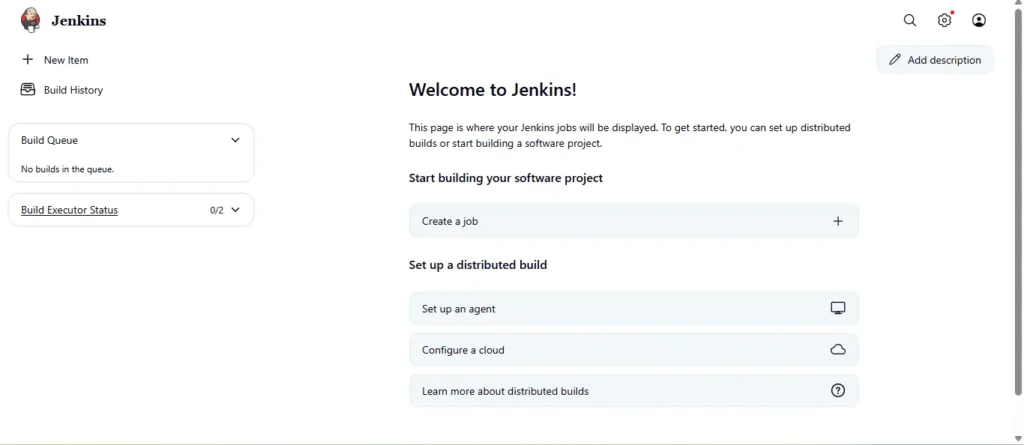Click the plus icon on Create a job
Viewport: 1024px width, 445px height.
pos(838,221)
